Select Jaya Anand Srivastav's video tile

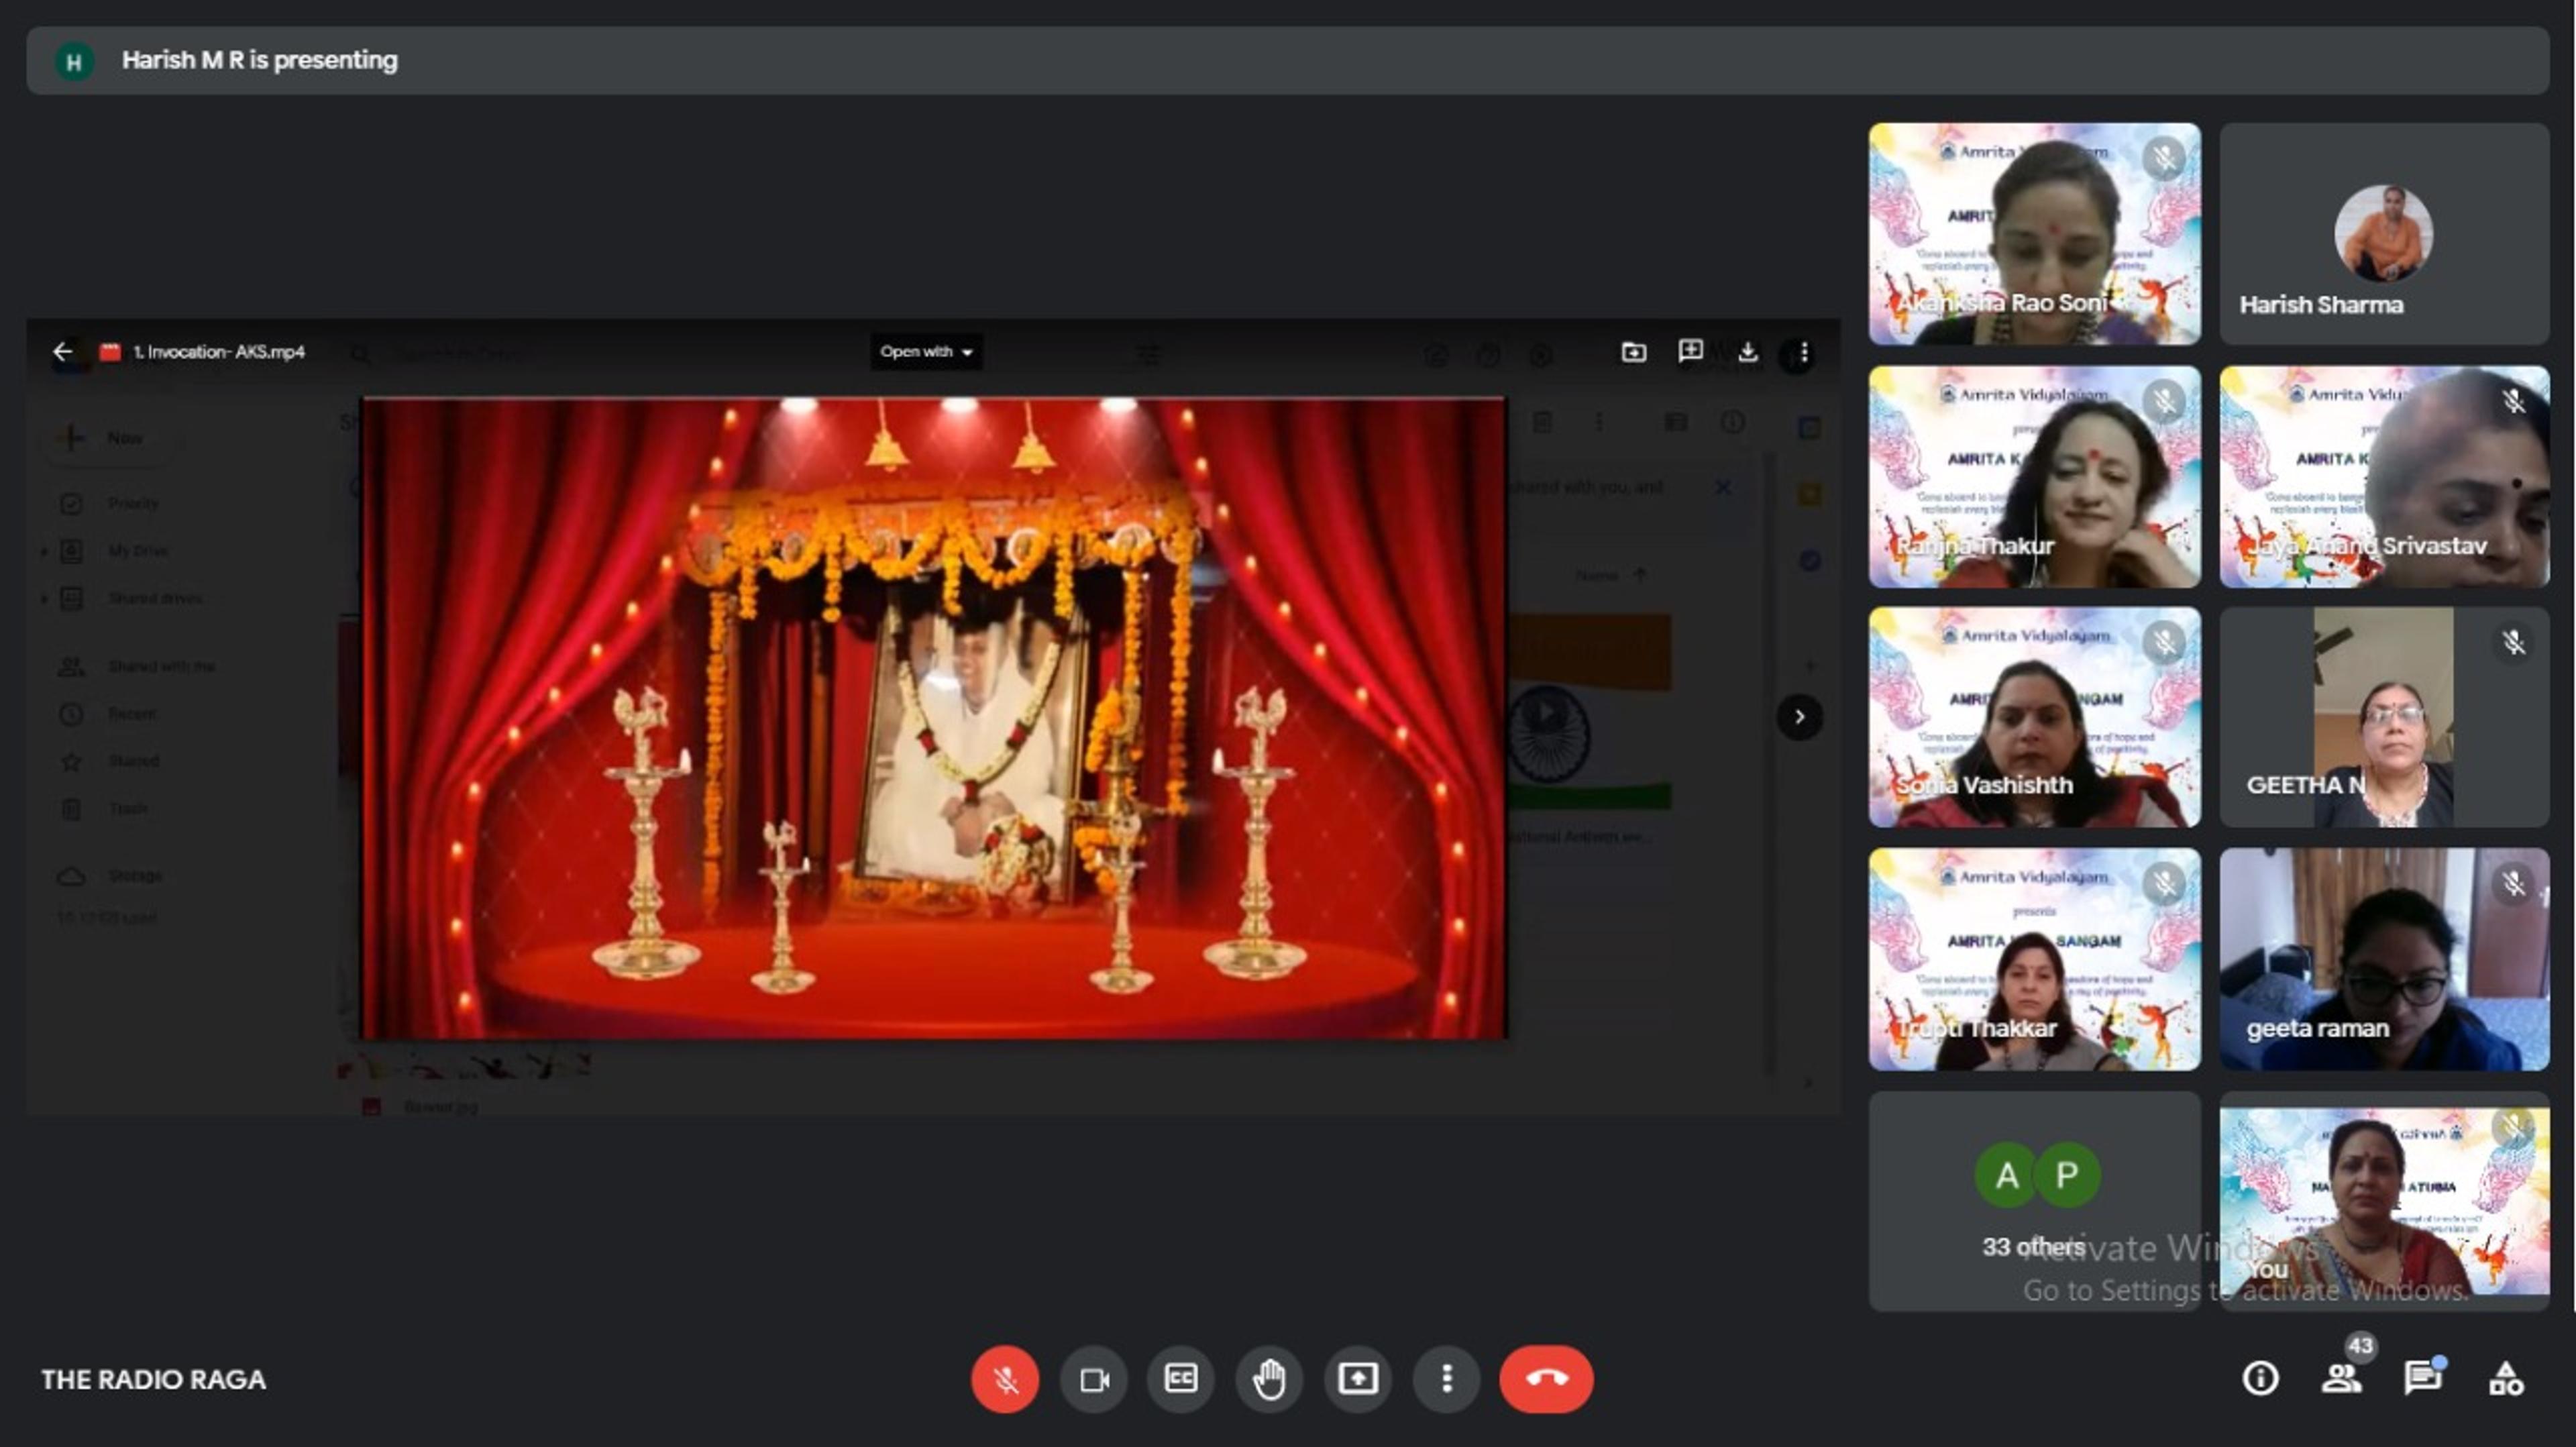click(x=2384, y=476)
